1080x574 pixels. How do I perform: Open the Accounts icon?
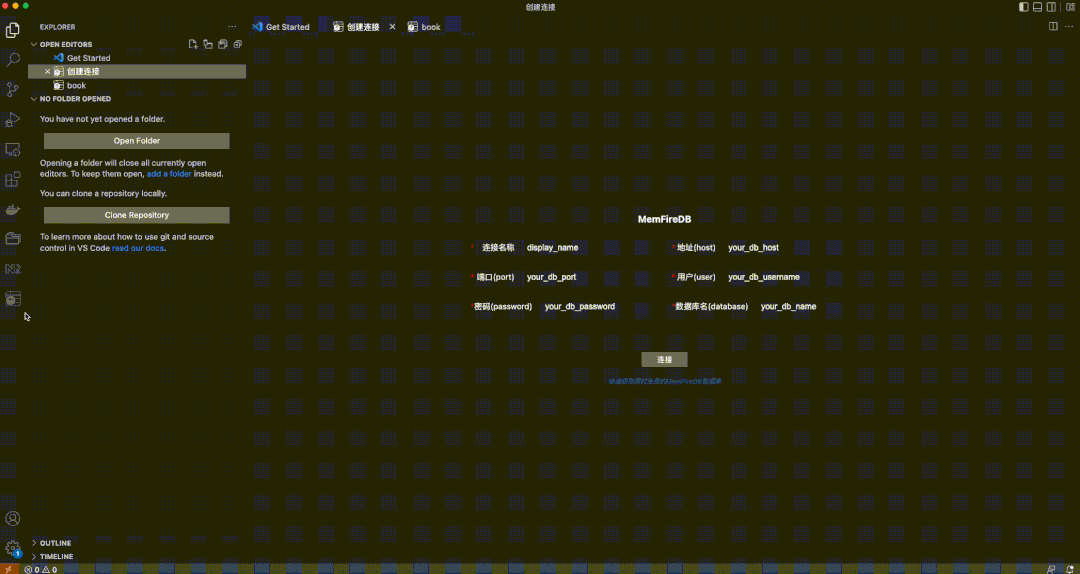pos(12,518)
